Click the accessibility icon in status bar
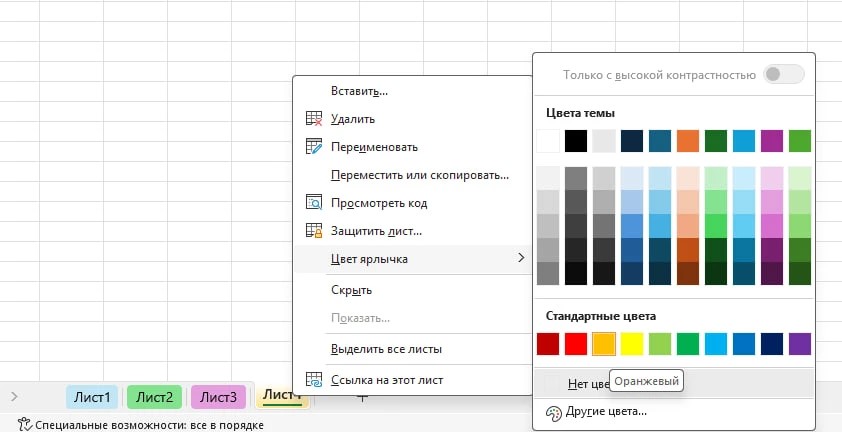842x432 pixels. pyautogui.click(x=23, y=424)
